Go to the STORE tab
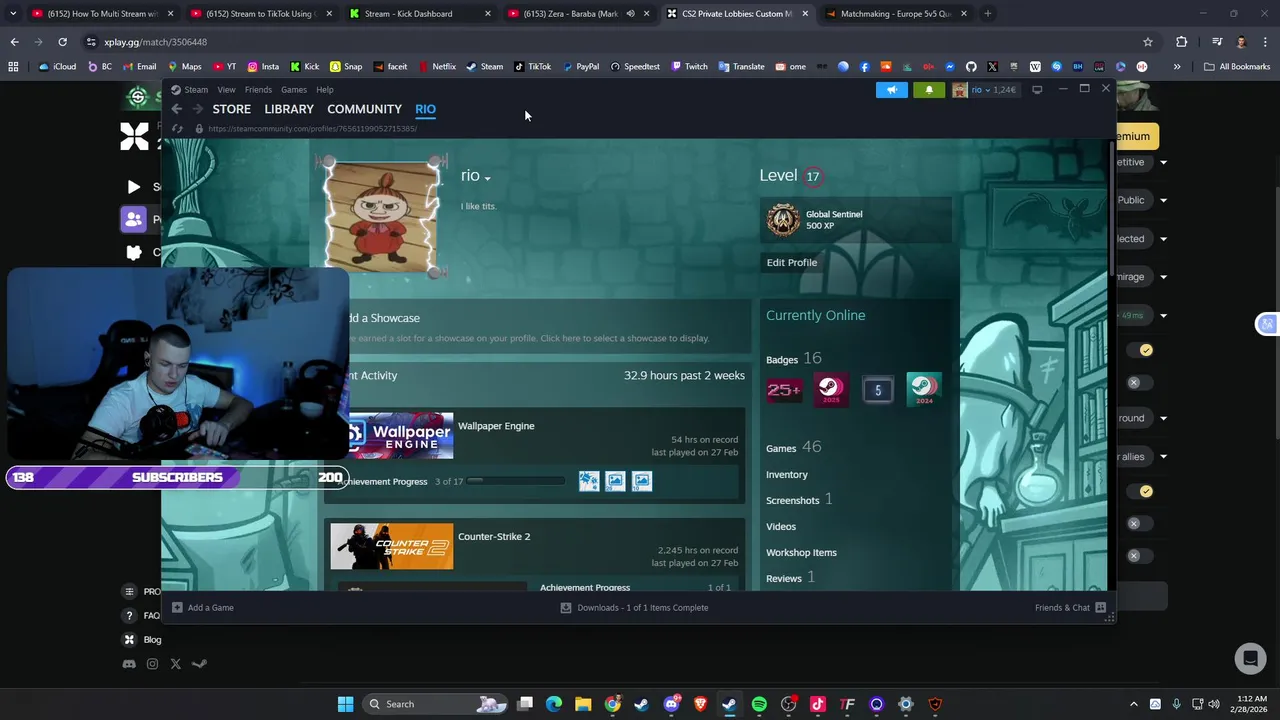 [231, 109]
